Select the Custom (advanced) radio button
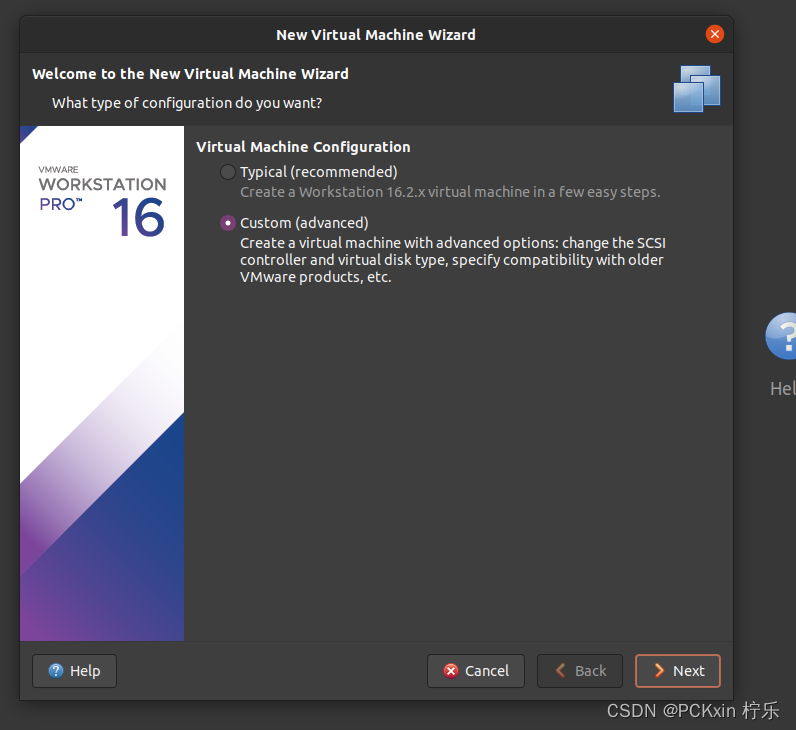 (x=227, y=223)
